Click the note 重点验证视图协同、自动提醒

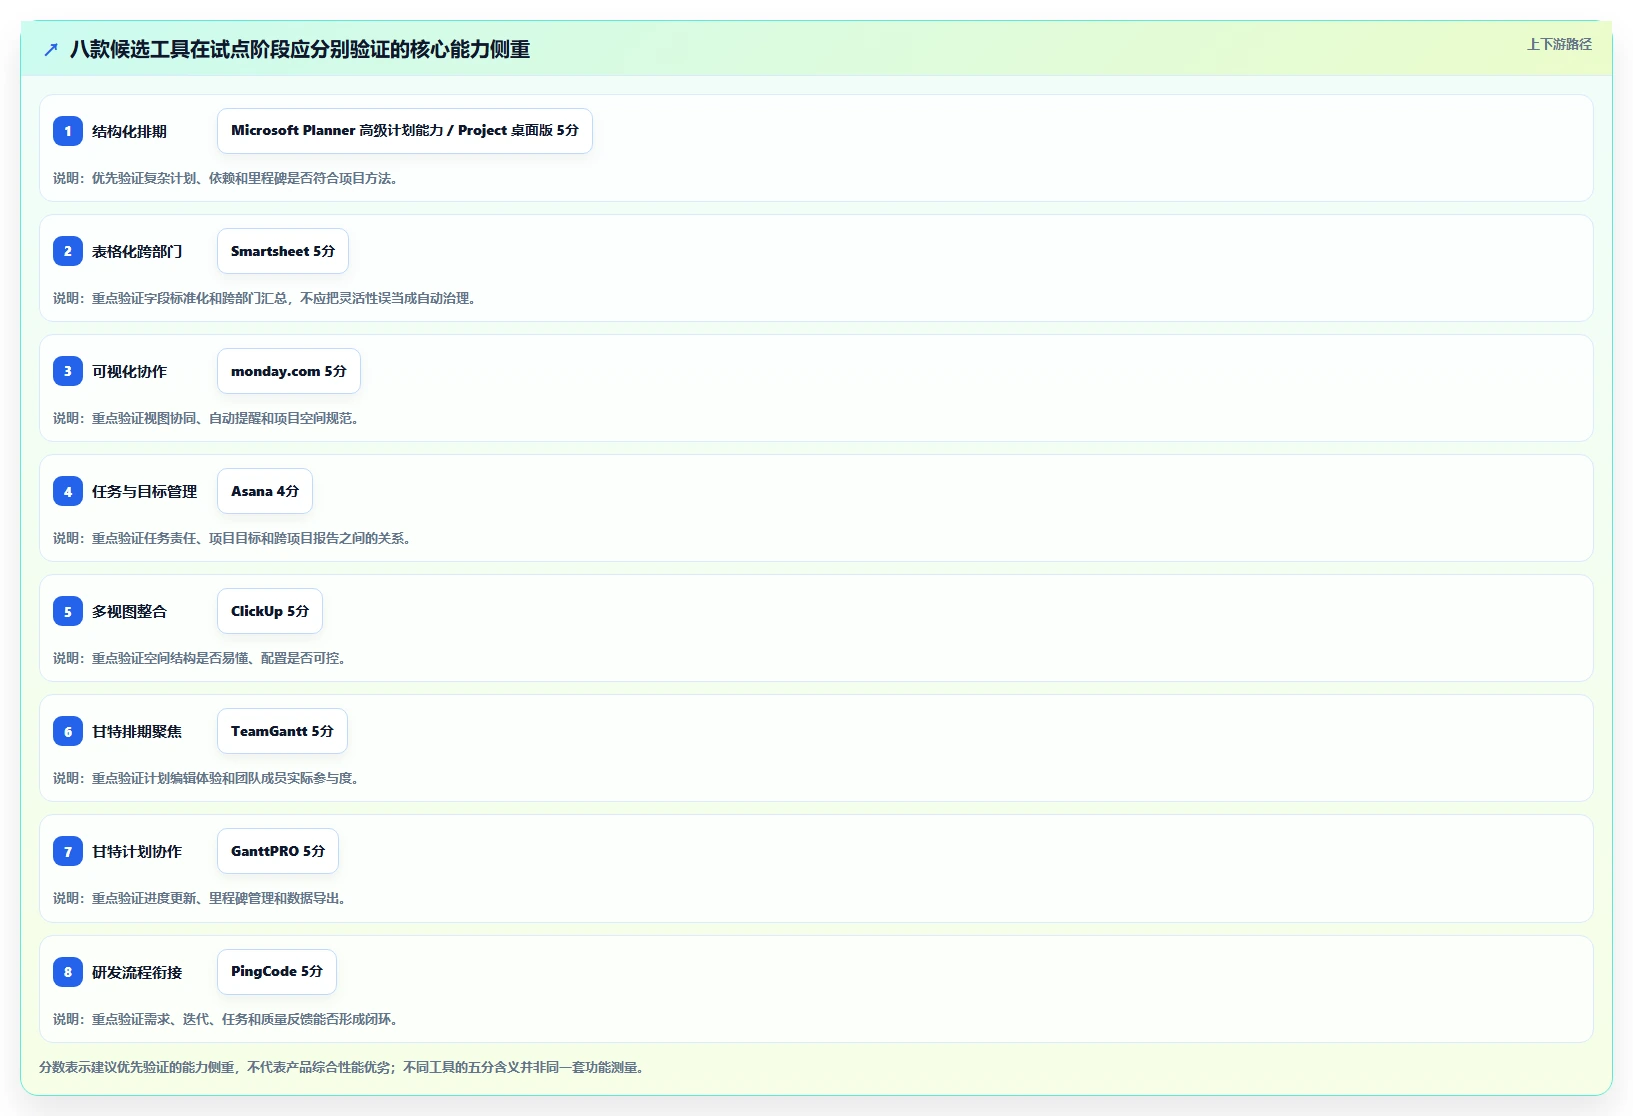tap(208, 418)
